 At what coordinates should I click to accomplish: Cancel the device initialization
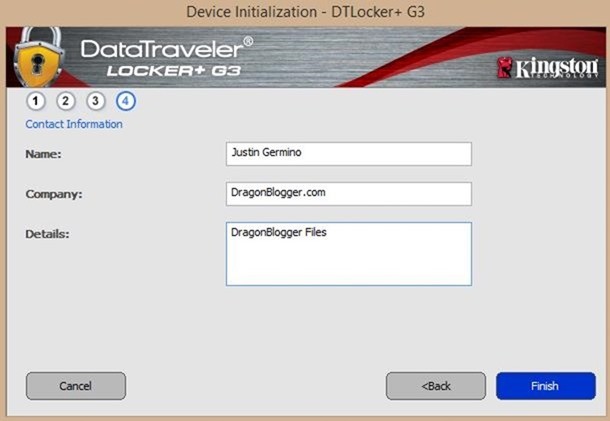point(76,386)
